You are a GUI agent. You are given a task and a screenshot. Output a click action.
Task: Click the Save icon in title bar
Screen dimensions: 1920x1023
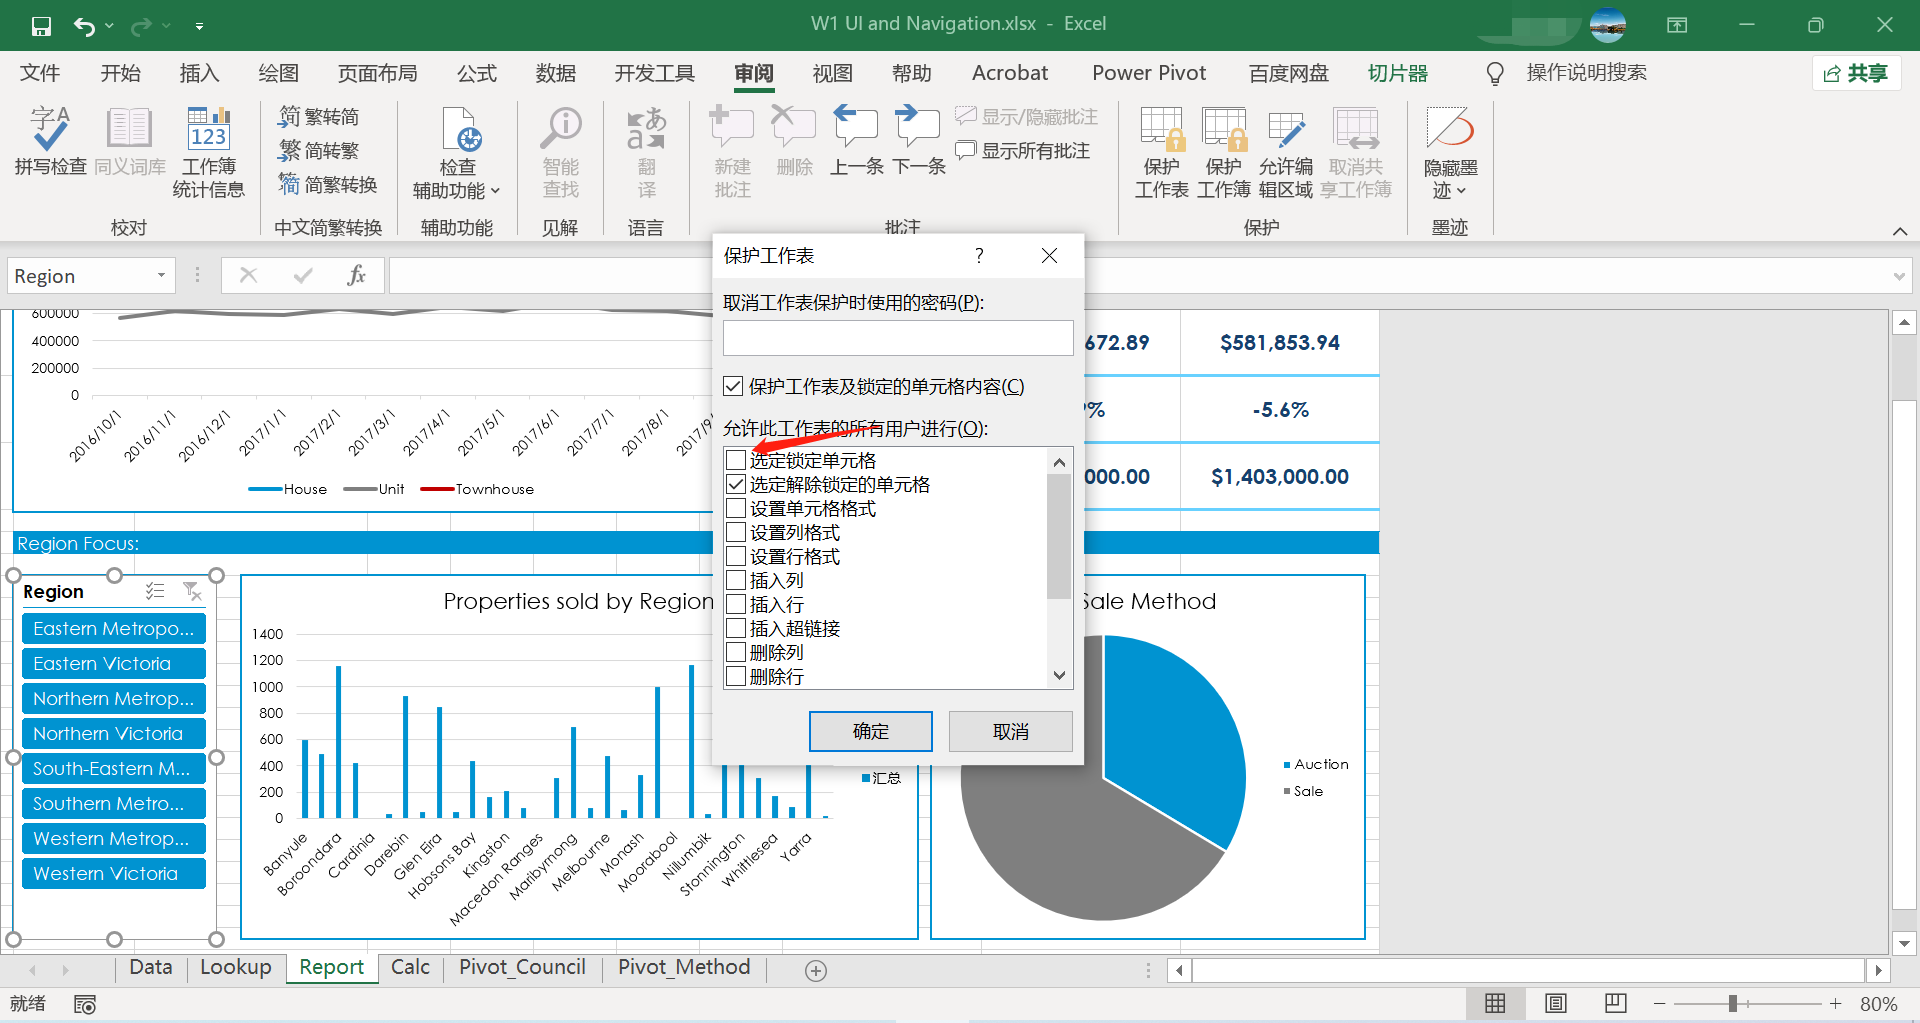tap(41, 25)
